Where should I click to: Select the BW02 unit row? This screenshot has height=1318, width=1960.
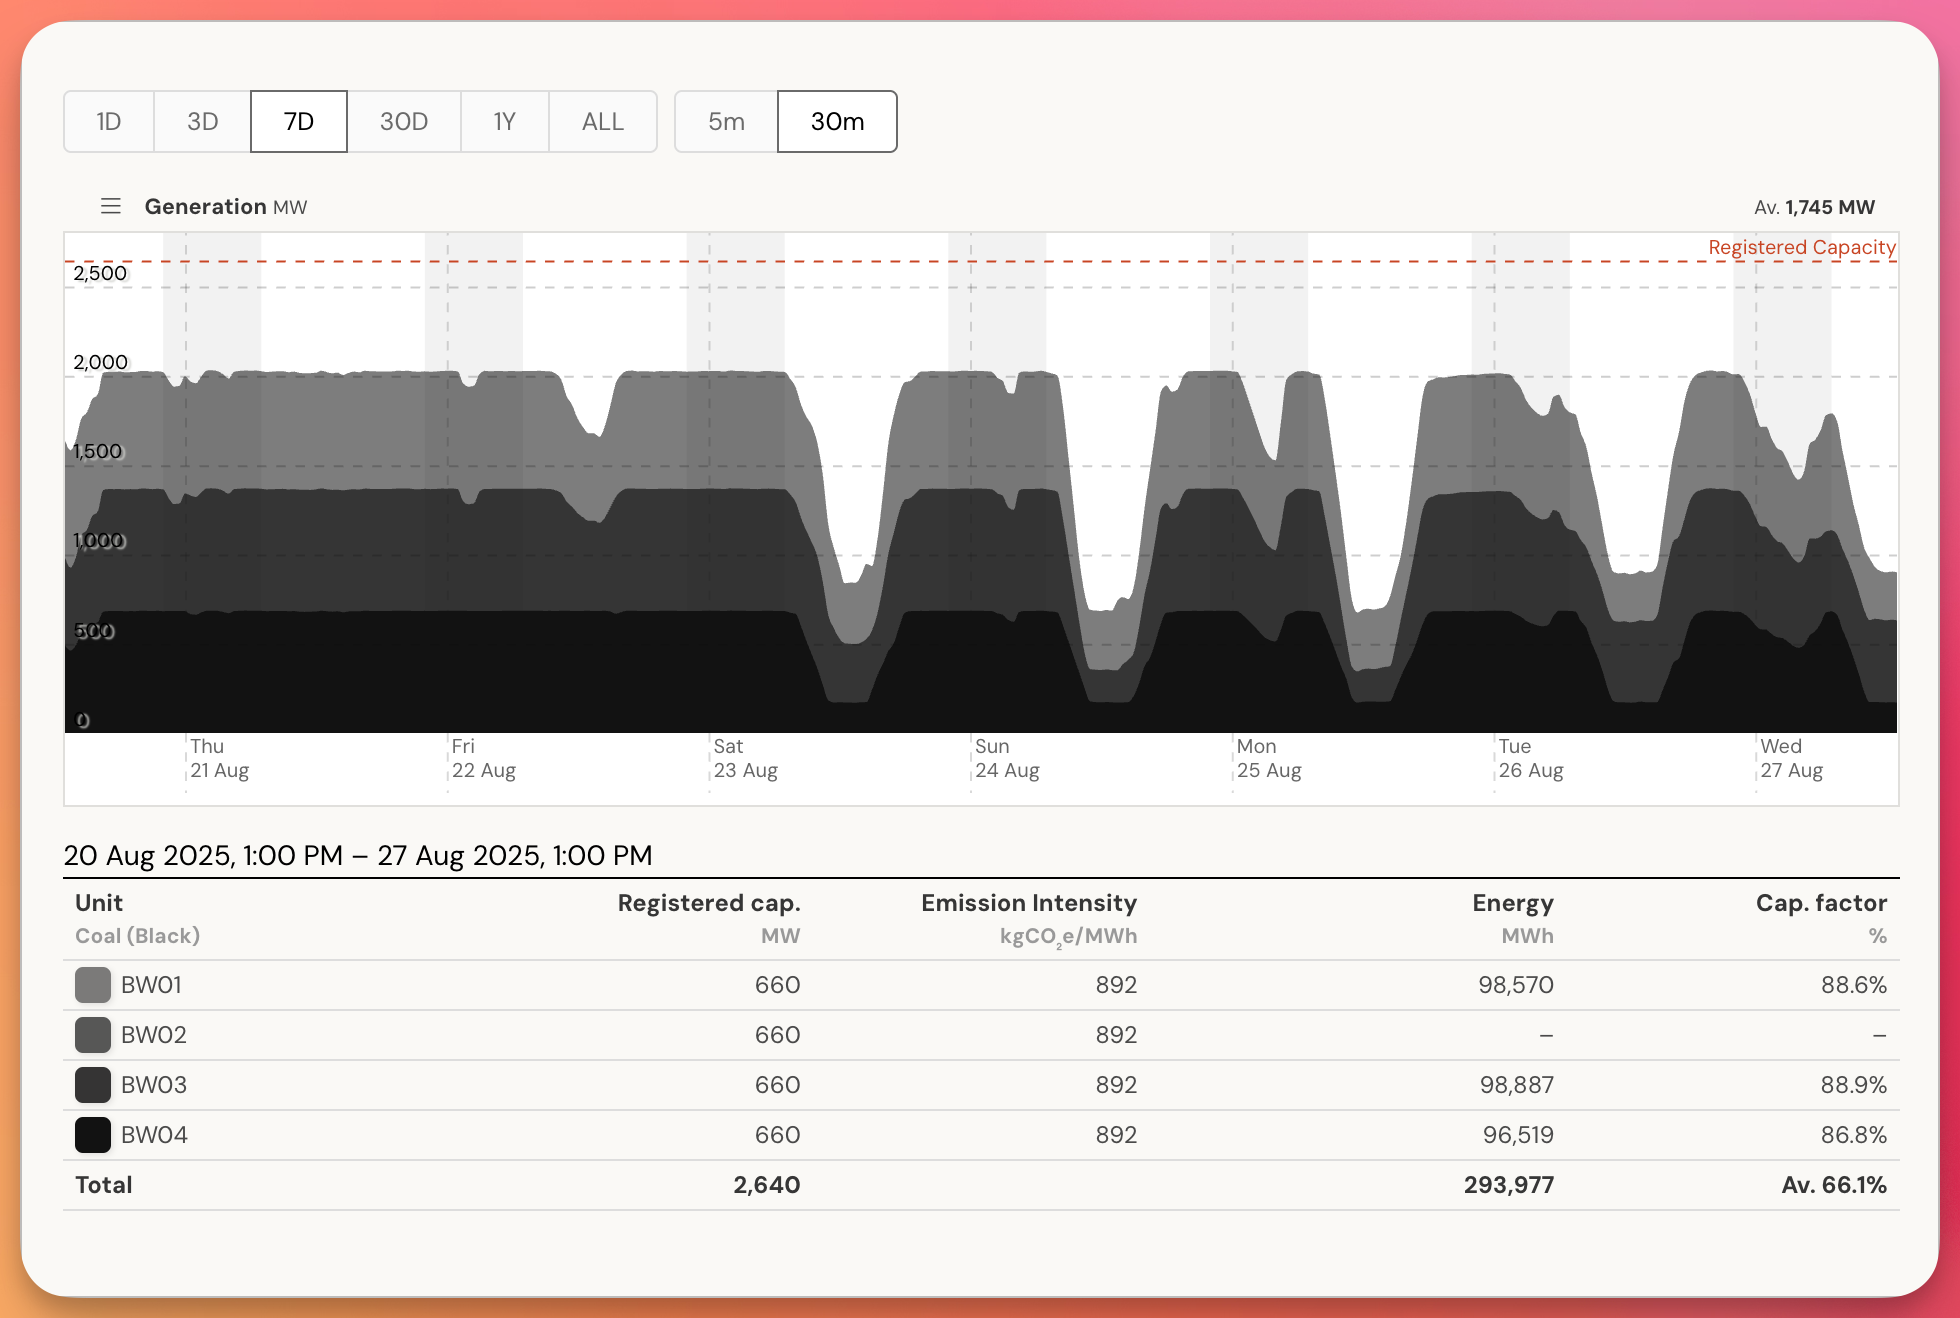[x=154, y=1035]
